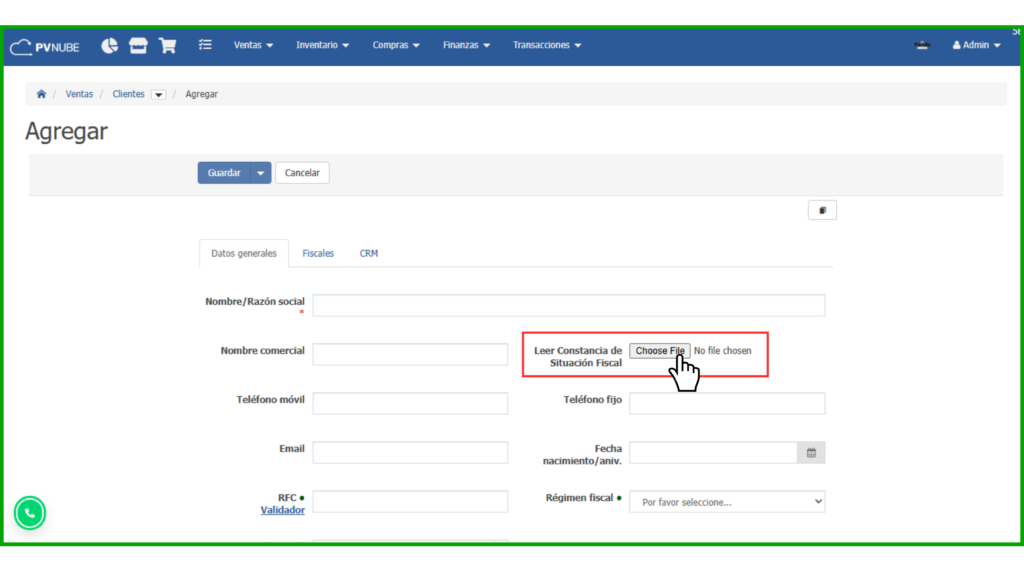Click the Nombre/Razón social input field
1024x576 pixels.
pos(568,305)
